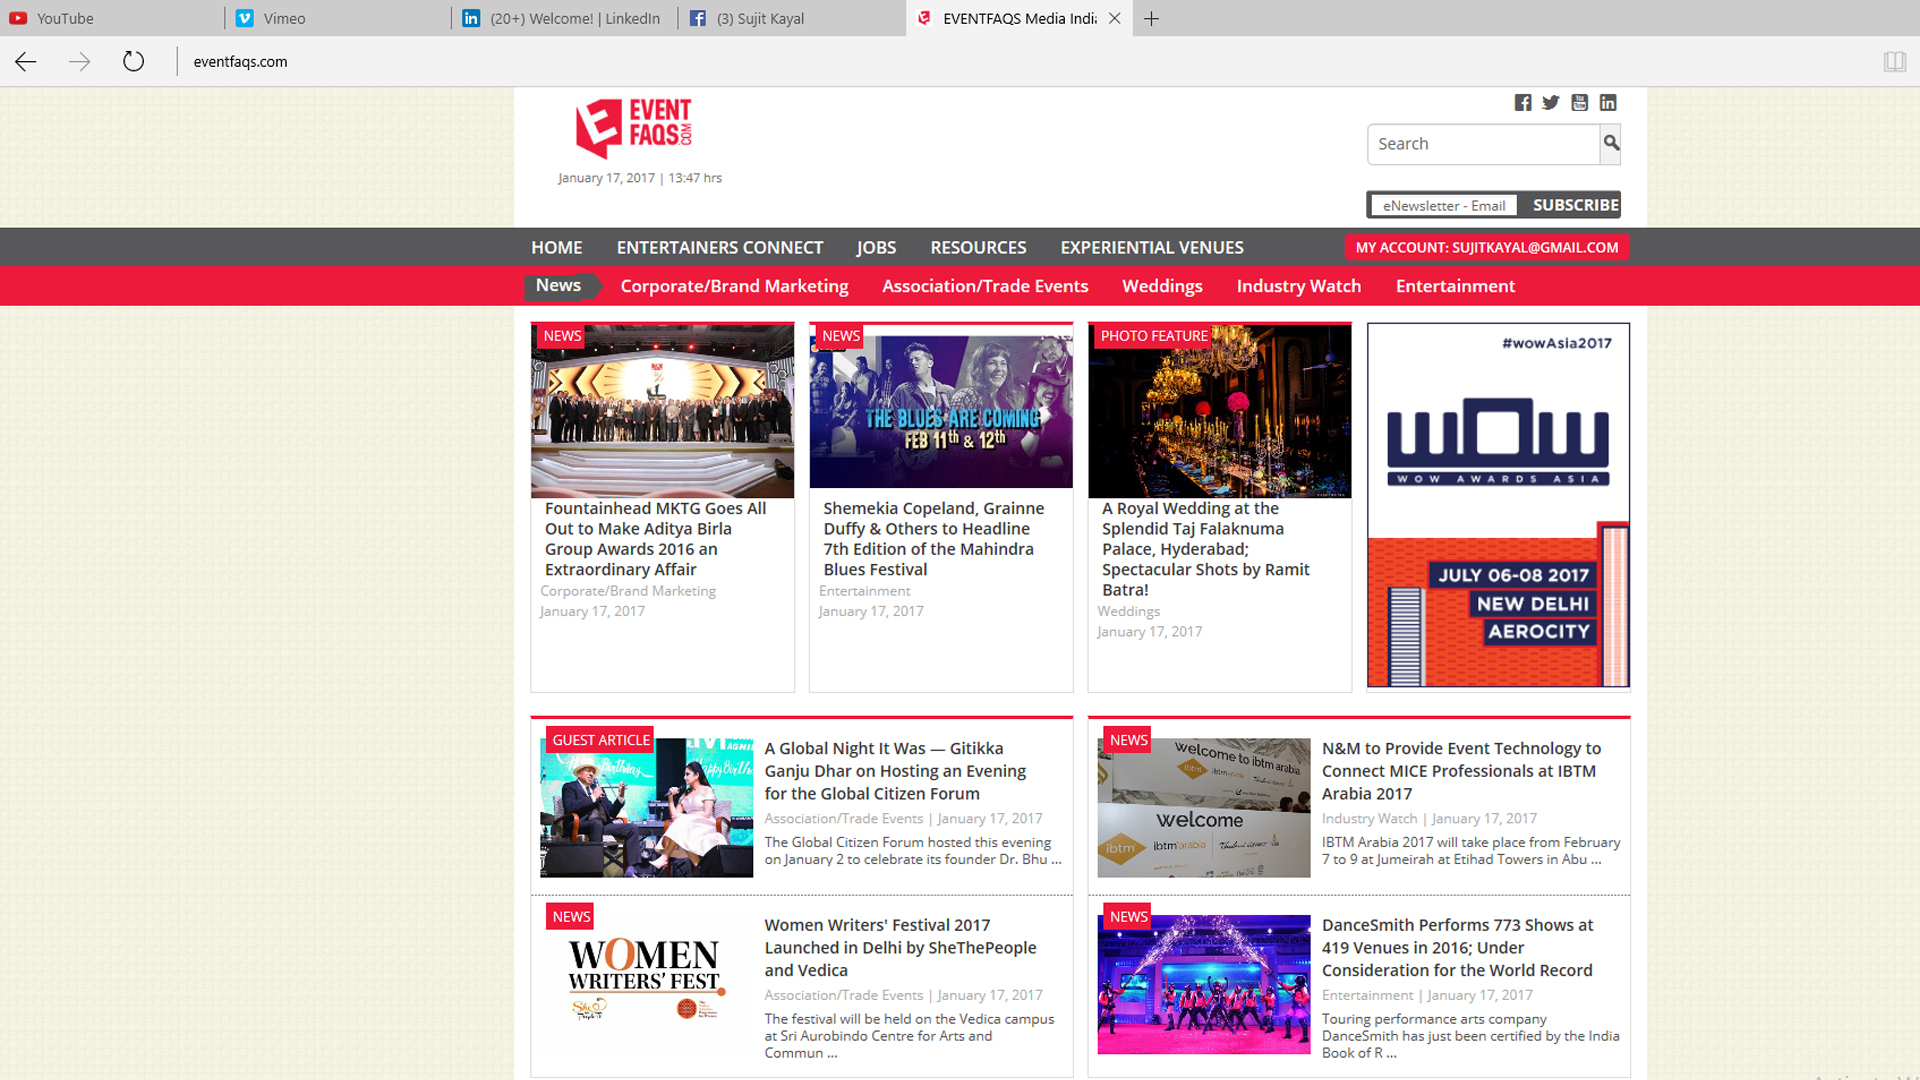Switch to the Vimeo browser tab
Screen dimensions: 1920x1080
pos(339,18)
